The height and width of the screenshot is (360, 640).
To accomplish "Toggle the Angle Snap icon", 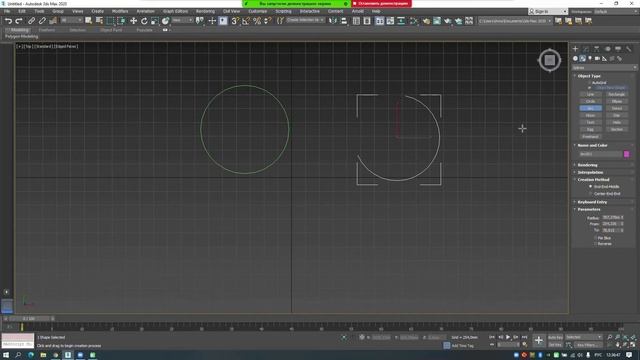I will point(246,21).
